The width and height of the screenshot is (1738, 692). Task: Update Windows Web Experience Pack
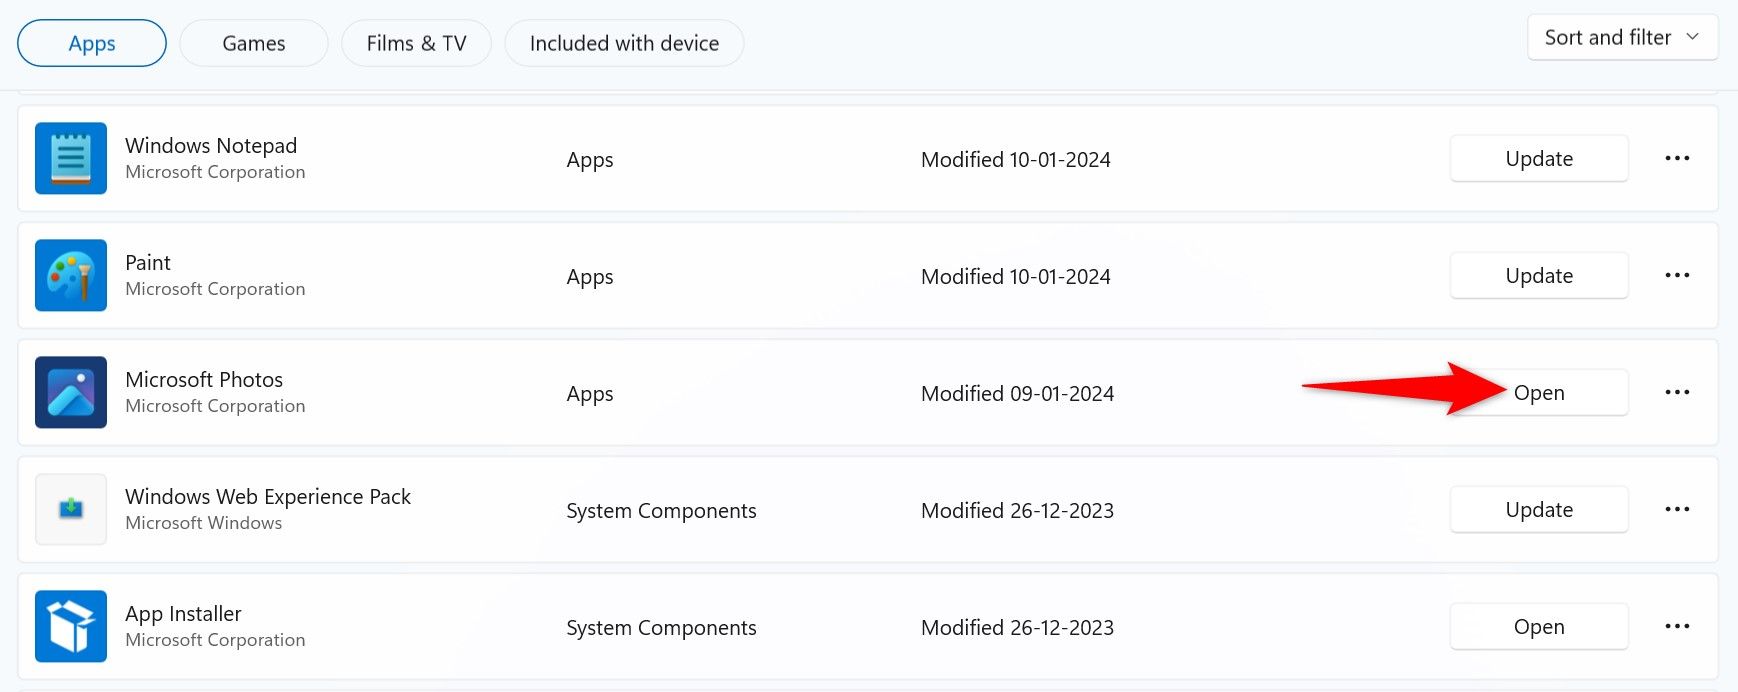click(1538, 510)
